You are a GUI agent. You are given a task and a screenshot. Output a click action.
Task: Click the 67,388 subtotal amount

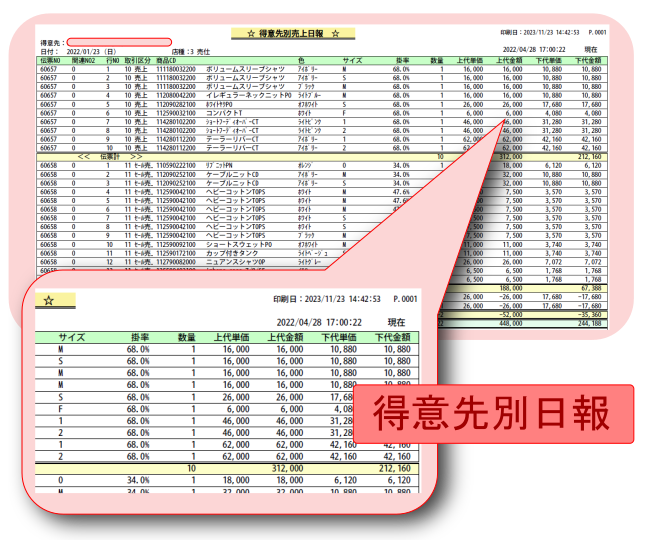click(x=590, y=288)
